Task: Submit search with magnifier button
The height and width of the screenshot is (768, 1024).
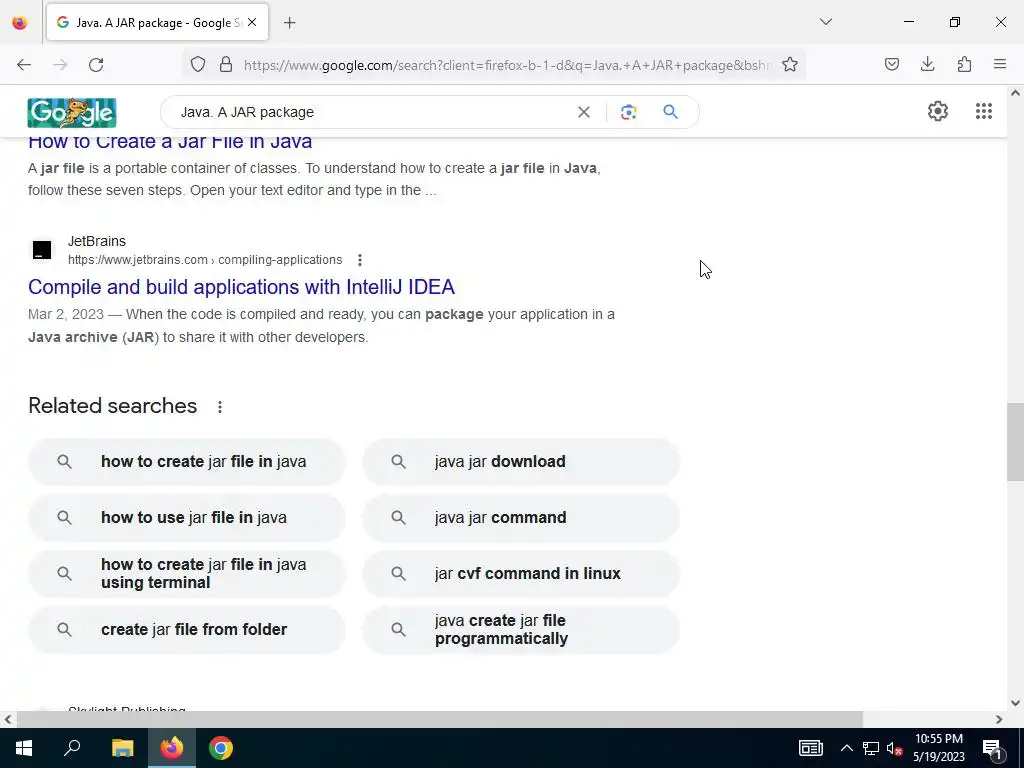Action: [671, 112]
